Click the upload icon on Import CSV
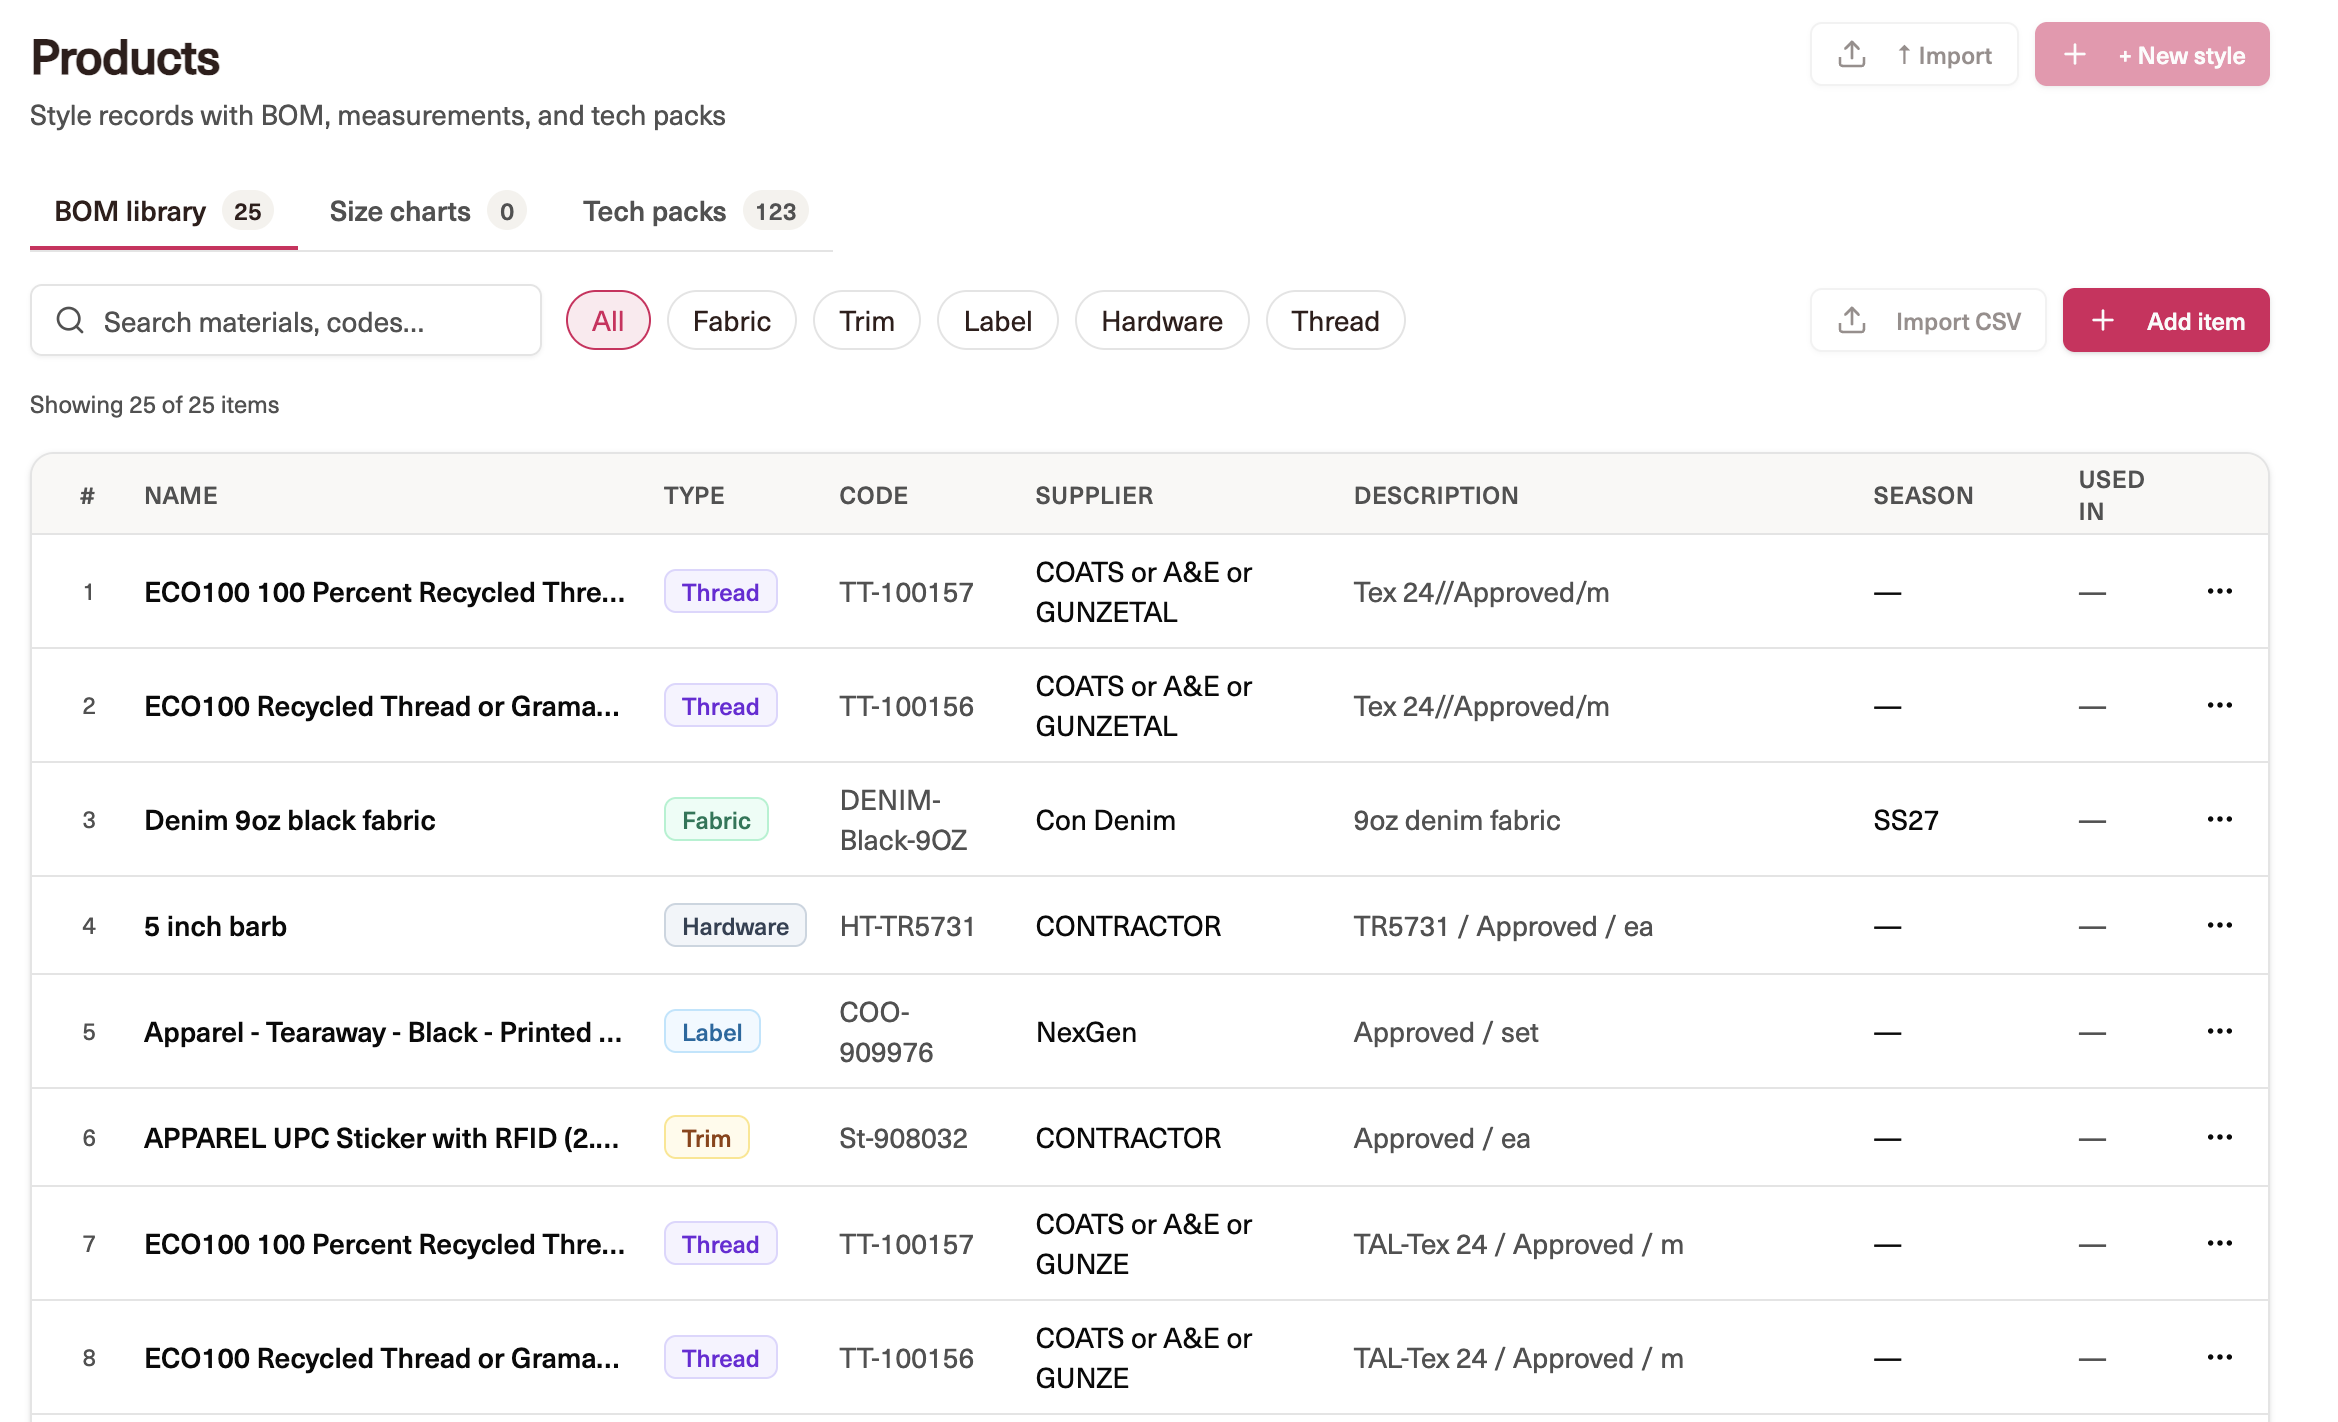 coord(1851,321)
